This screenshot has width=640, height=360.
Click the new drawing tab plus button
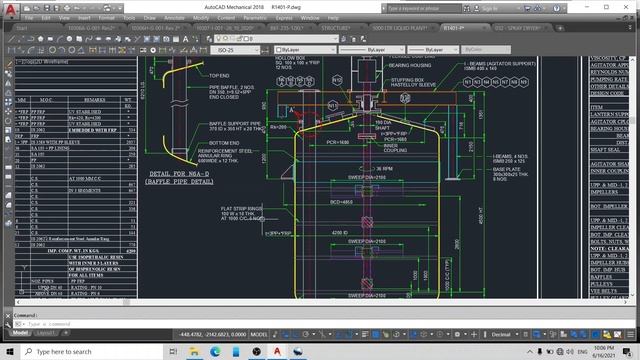tap(560, 28)
